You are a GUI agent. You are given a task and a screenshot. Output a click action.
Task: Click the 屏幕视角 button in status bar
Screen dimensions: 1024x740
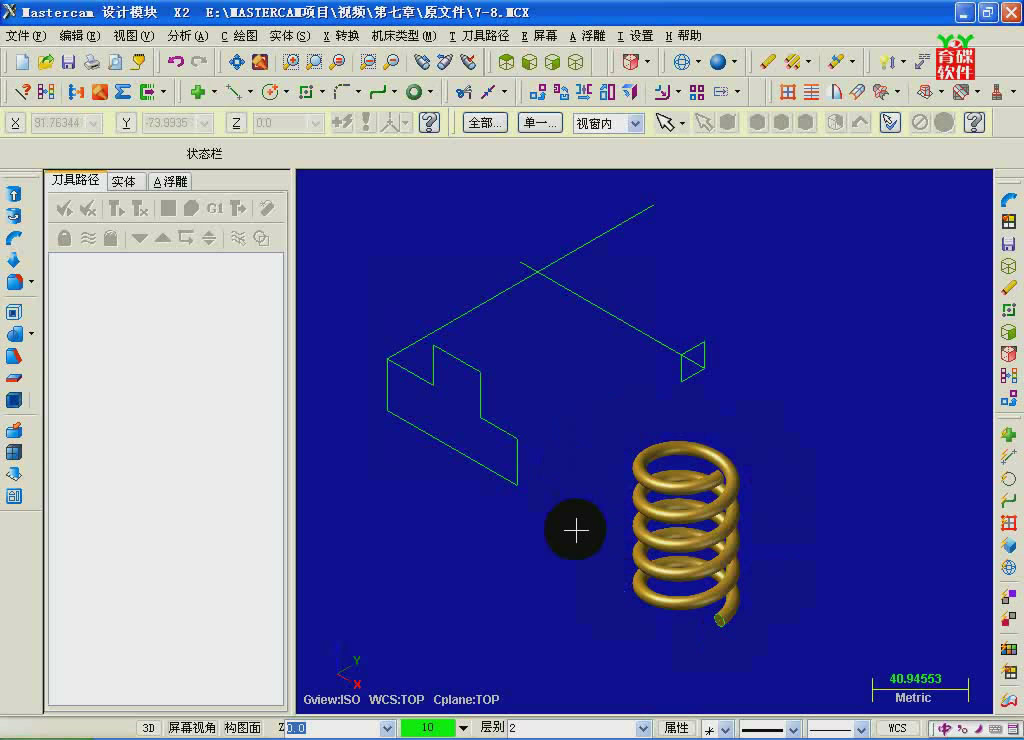coord(191,728)
